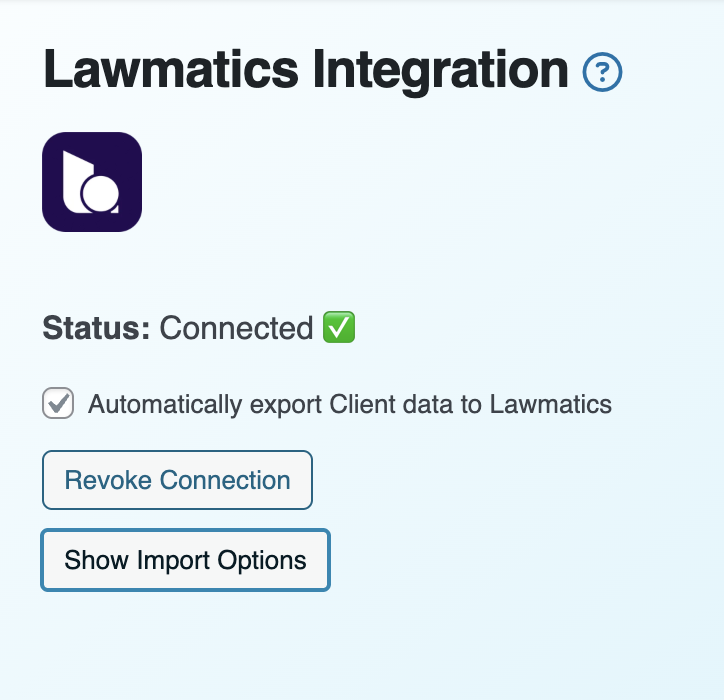
Task: Click the Status label text
Action: tap(96, 328)
